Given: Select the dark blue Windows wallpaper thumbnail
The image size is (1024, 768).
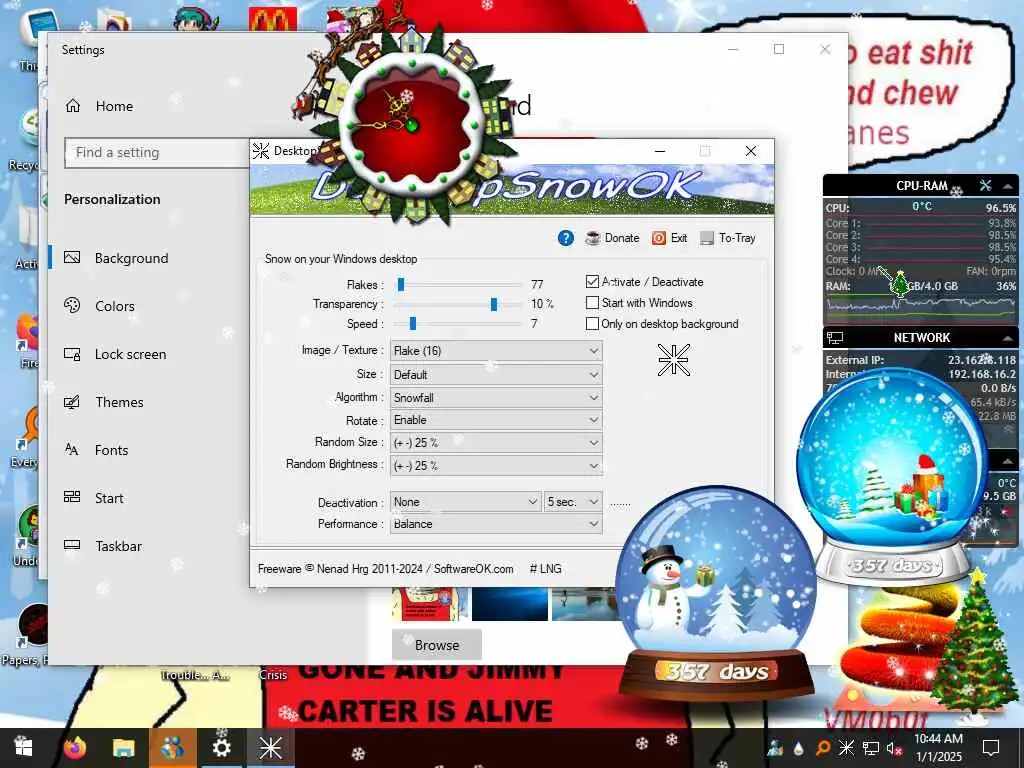Looking at the screenshot, I should point(510,604).
